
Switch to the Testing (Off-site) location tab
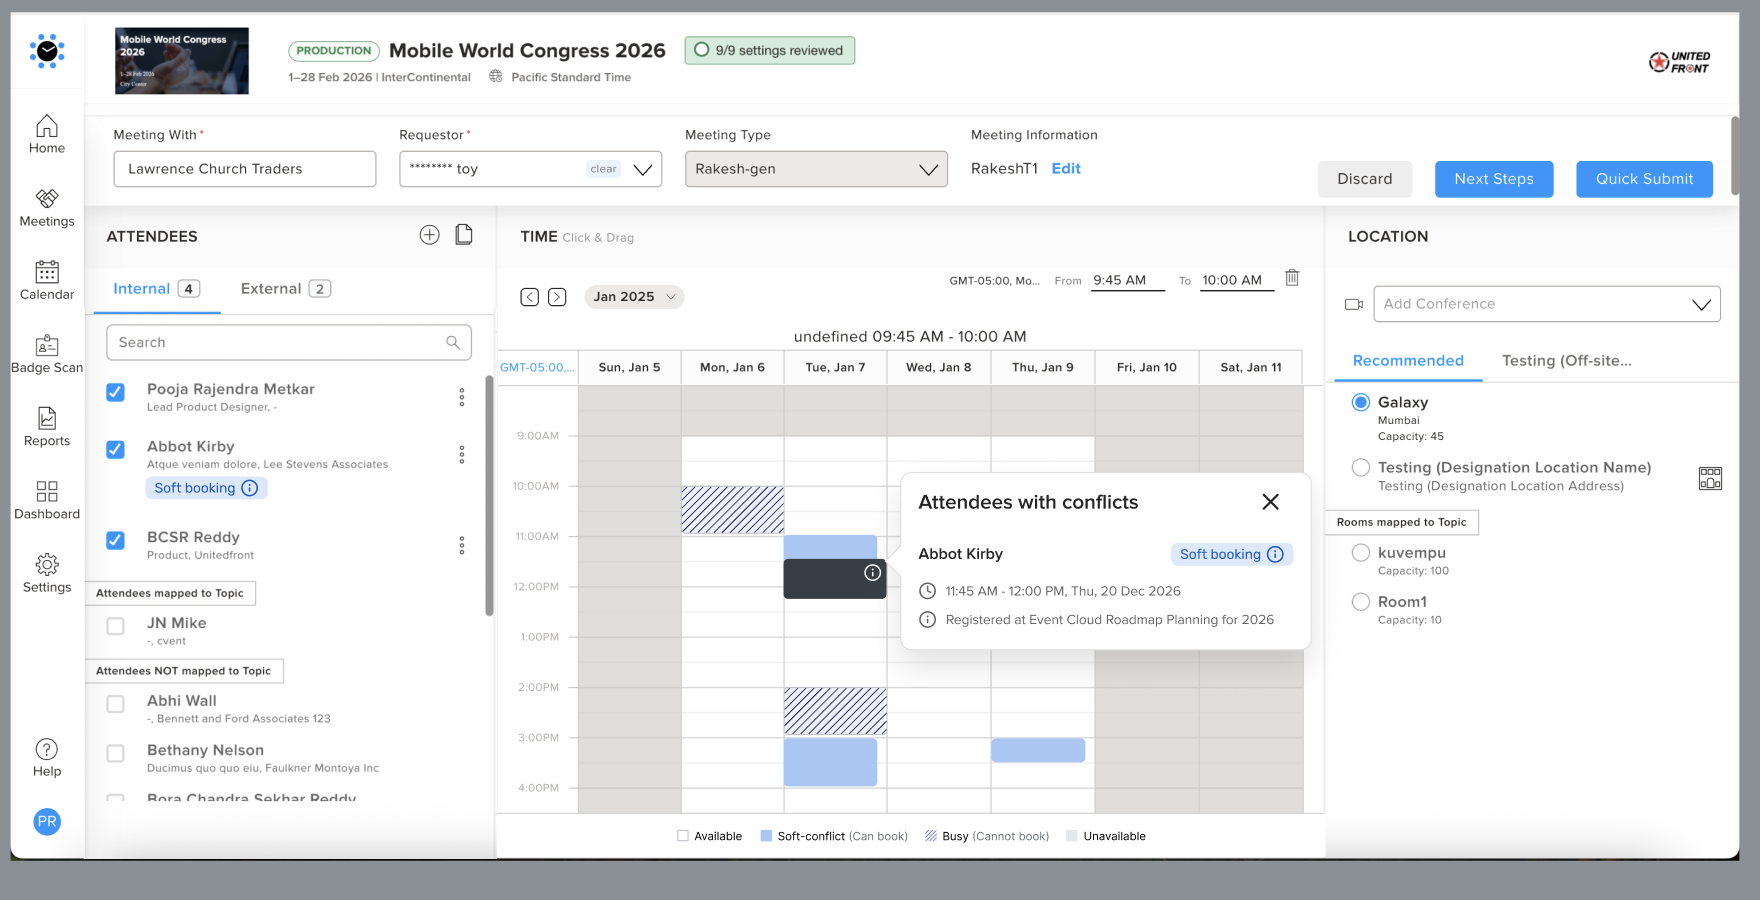click(x=1566, y=361)
